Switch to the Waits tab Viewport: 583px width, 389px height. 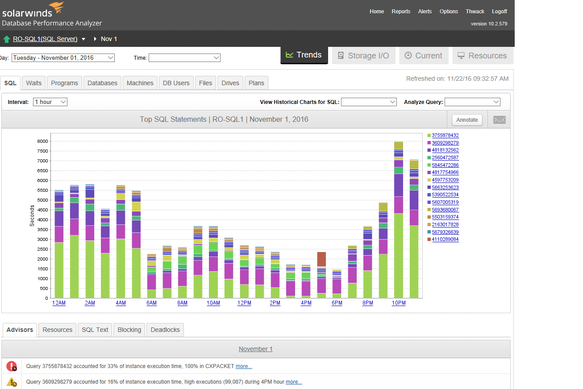click(33, 83)
